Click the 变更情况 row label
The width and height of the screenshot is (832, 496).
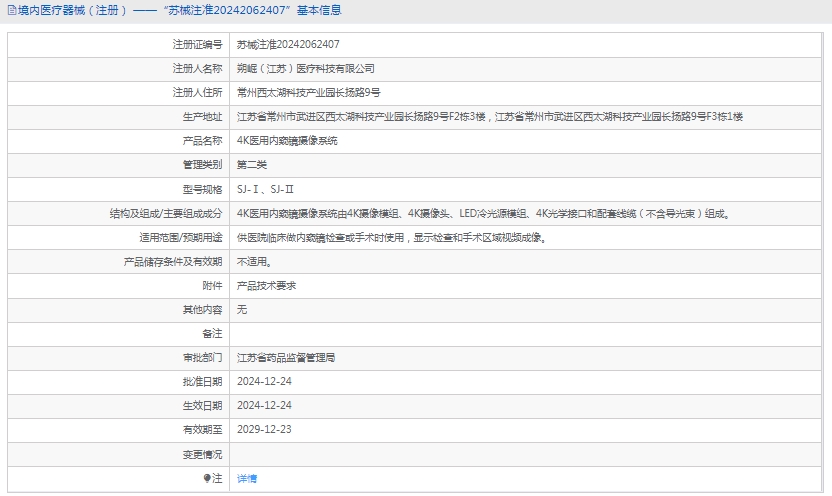[x=202, y=454]
